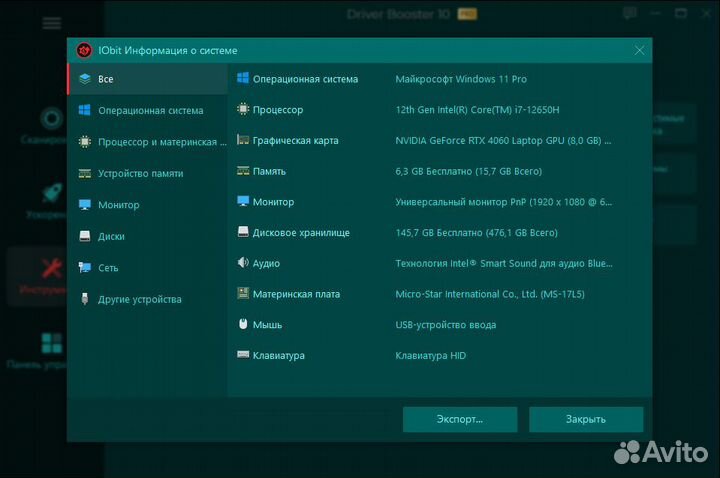Open 'Монитор' sidebar category

pos(148,205)
